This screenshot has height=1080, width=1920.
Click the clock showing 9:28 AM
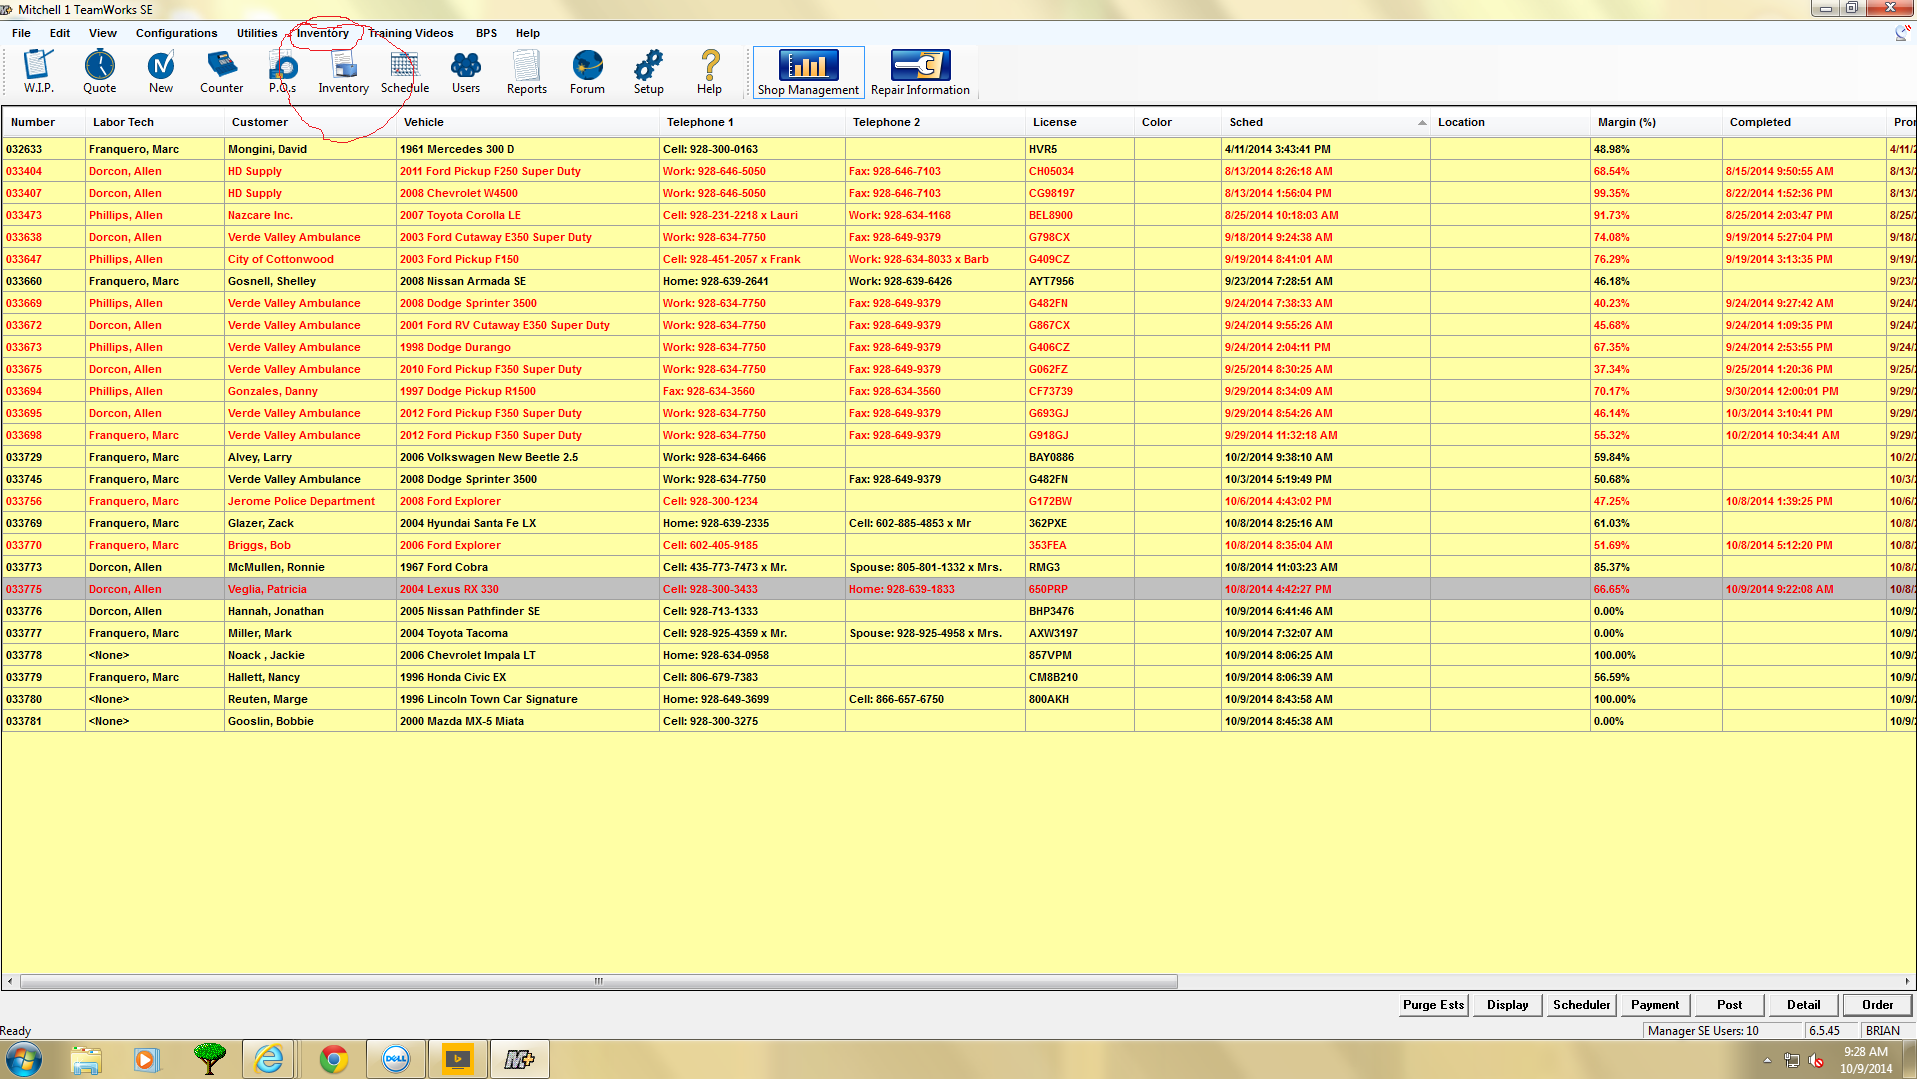pyautogui.click(x=1865, y=1051)
